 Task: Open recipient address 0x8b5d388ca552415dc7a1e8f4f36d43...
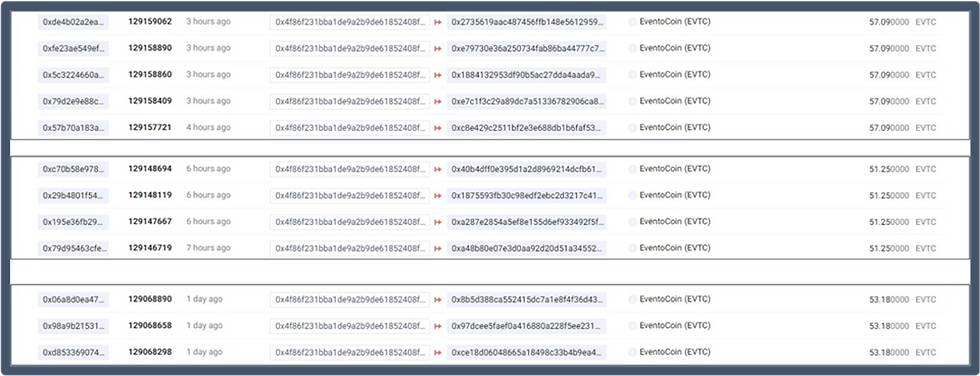[x=527, y=300]
